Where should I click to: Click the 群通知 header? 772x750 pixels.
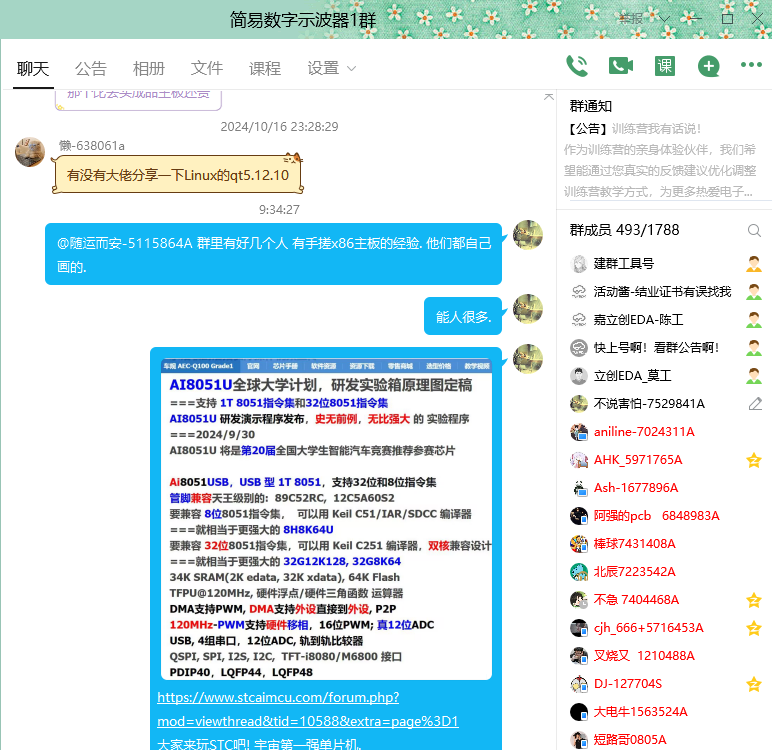tap(591, 106)
